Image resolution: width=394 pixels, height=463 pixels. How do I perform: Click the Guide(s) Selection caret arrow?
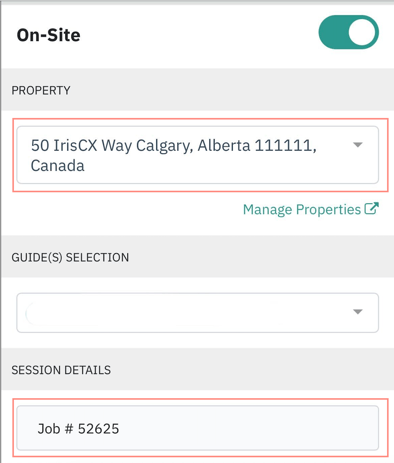tap(358, 312)
